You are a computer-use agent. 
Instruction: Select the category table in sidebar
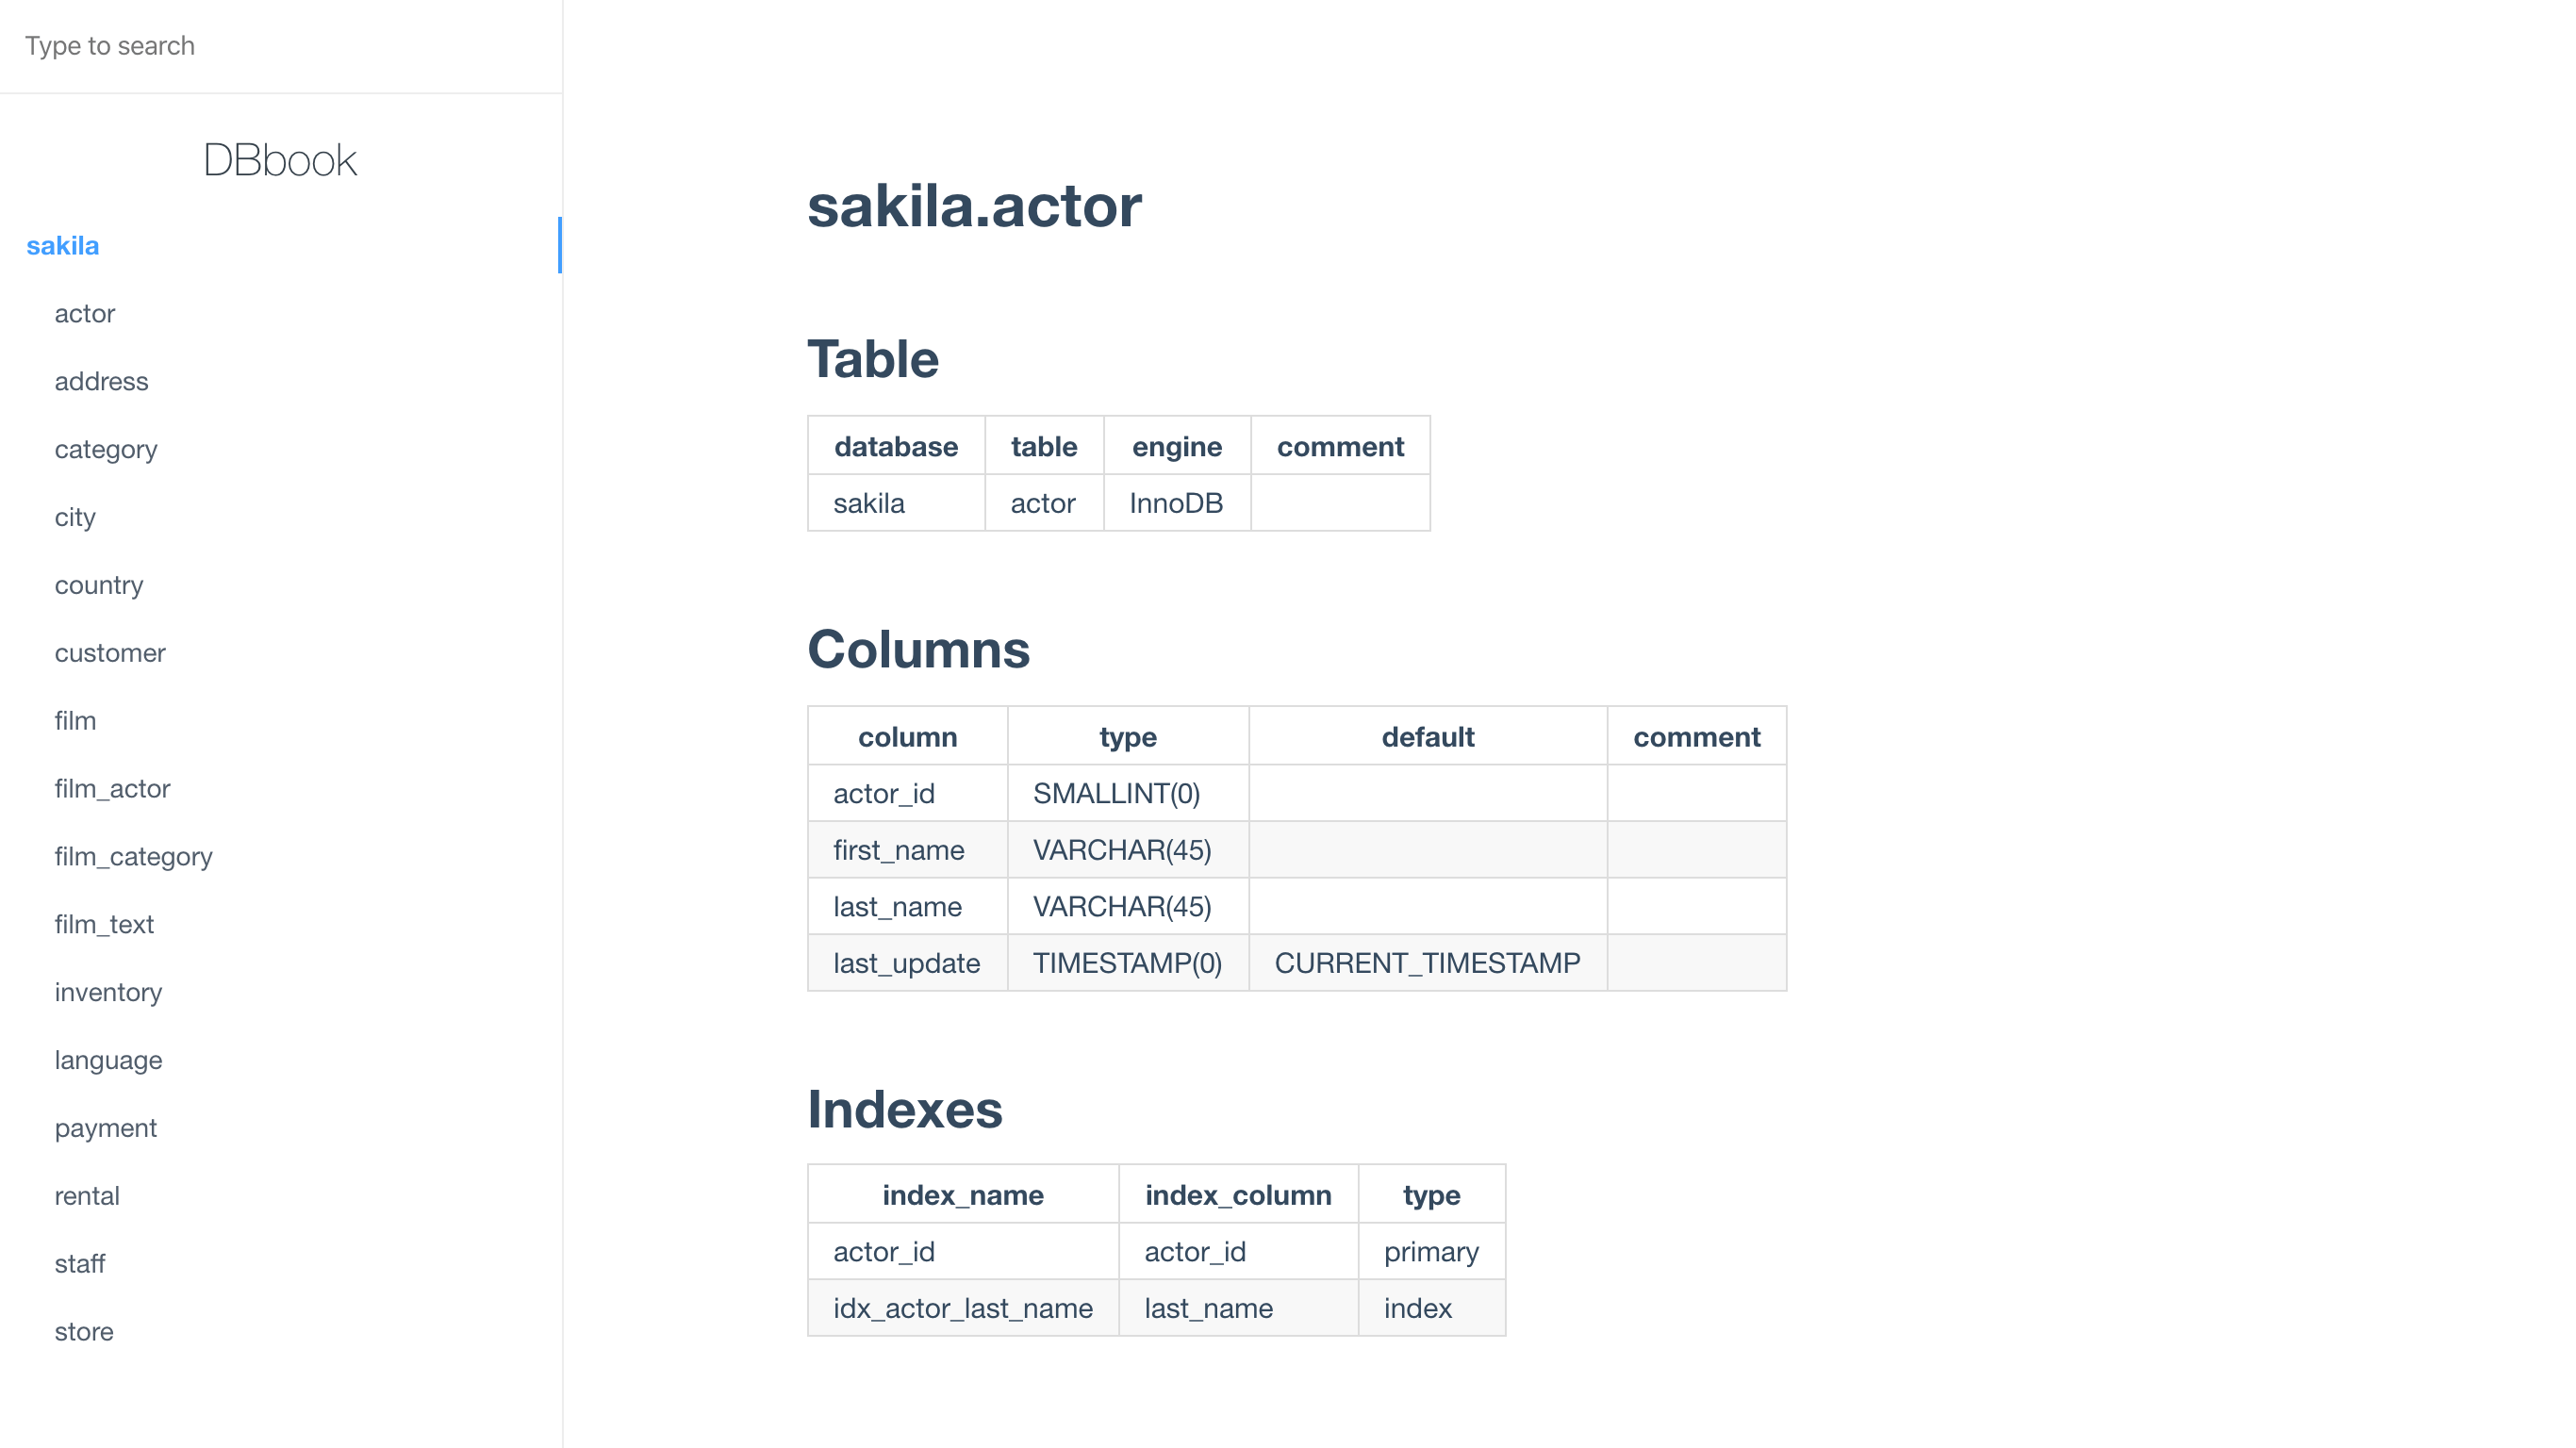click(105, 449)
